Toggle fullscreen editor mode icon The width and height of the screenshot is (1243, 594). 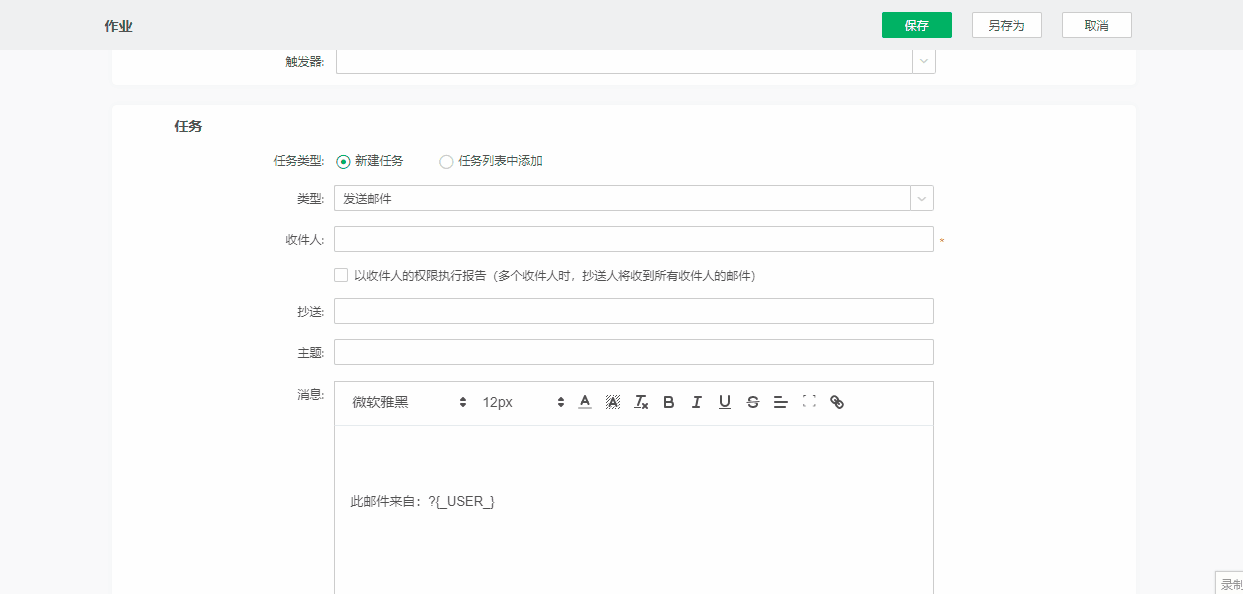(x=809, y=402)
